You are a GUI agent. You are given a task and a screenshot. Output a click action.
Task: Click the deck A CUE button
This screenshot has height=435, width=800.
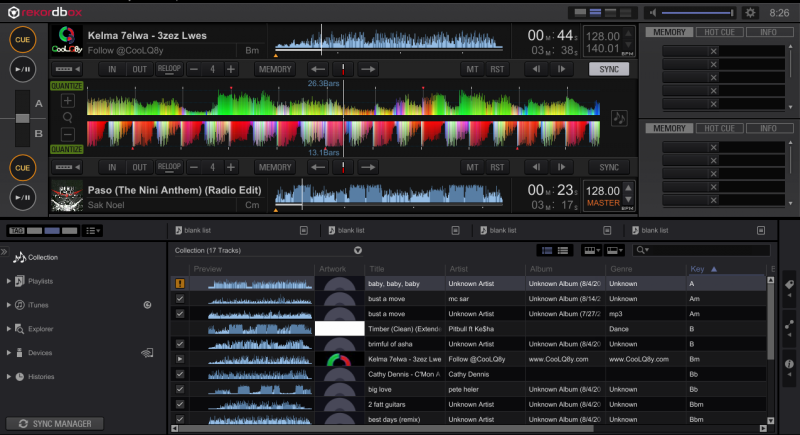click(22, 40)
